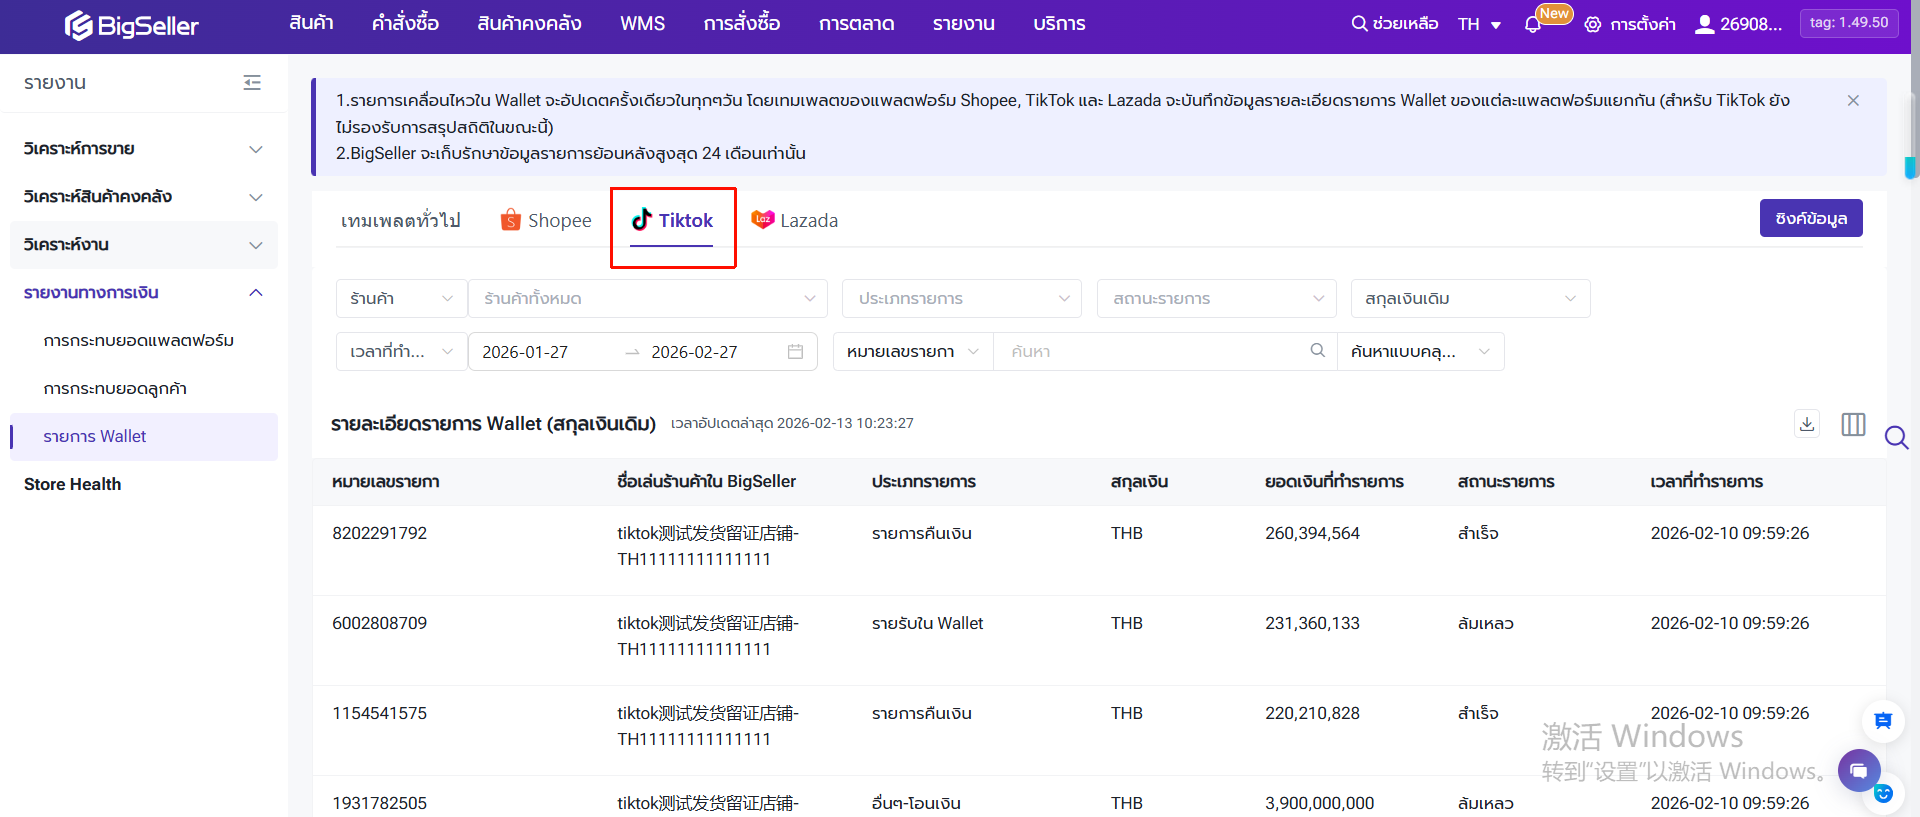Open the column settings icon
Viewport: 1920px width, 817px height.
(x=1853, y=424)
